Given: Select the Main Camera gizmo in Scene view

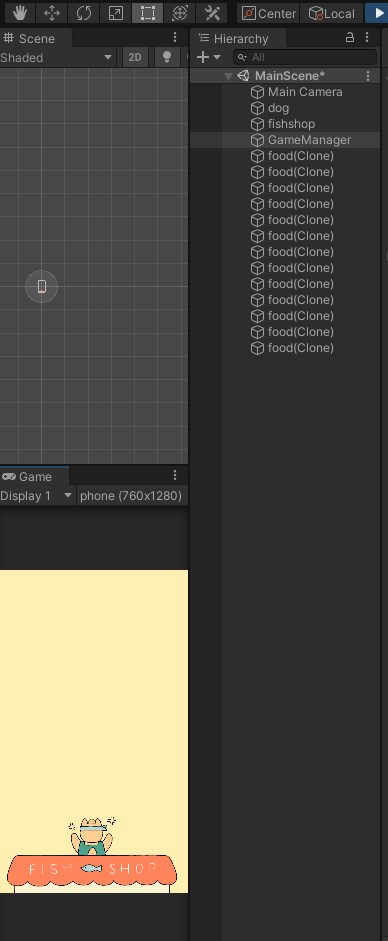Looking at the screenshot, I should point(41,286).
